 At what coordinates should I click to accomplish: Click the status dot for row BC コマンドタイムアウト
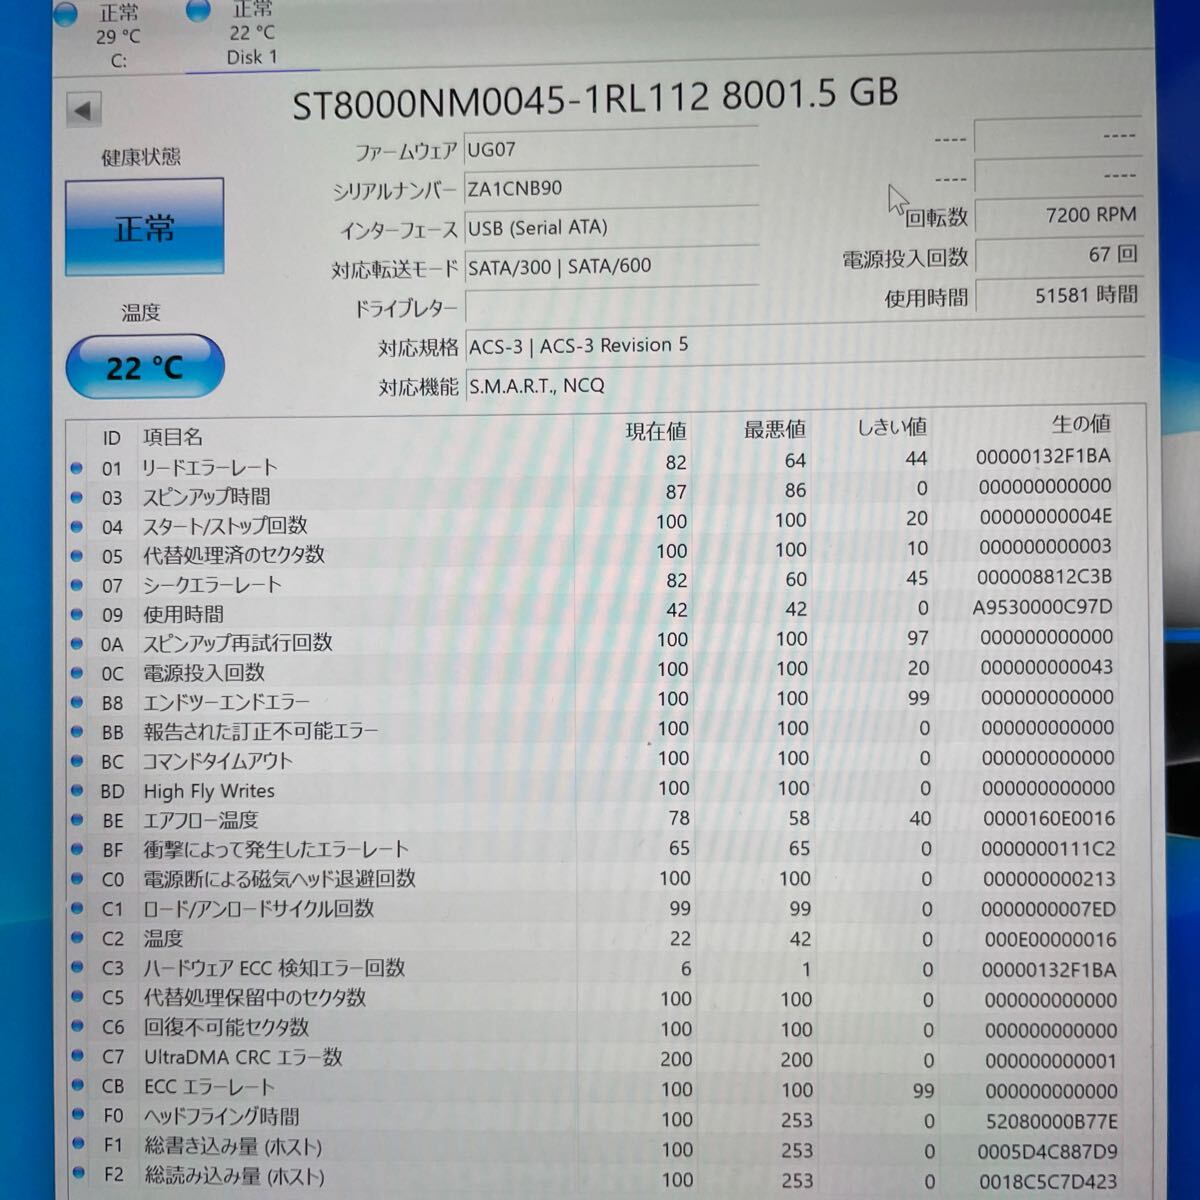[x=77, y=761]
